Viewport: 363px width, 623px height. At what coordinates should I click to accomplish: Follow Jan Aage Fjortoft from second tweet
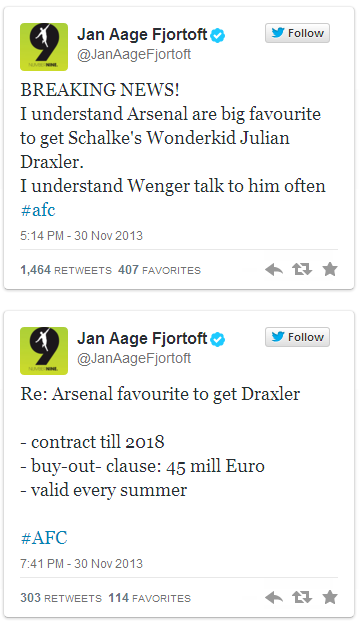coord(297,337)
